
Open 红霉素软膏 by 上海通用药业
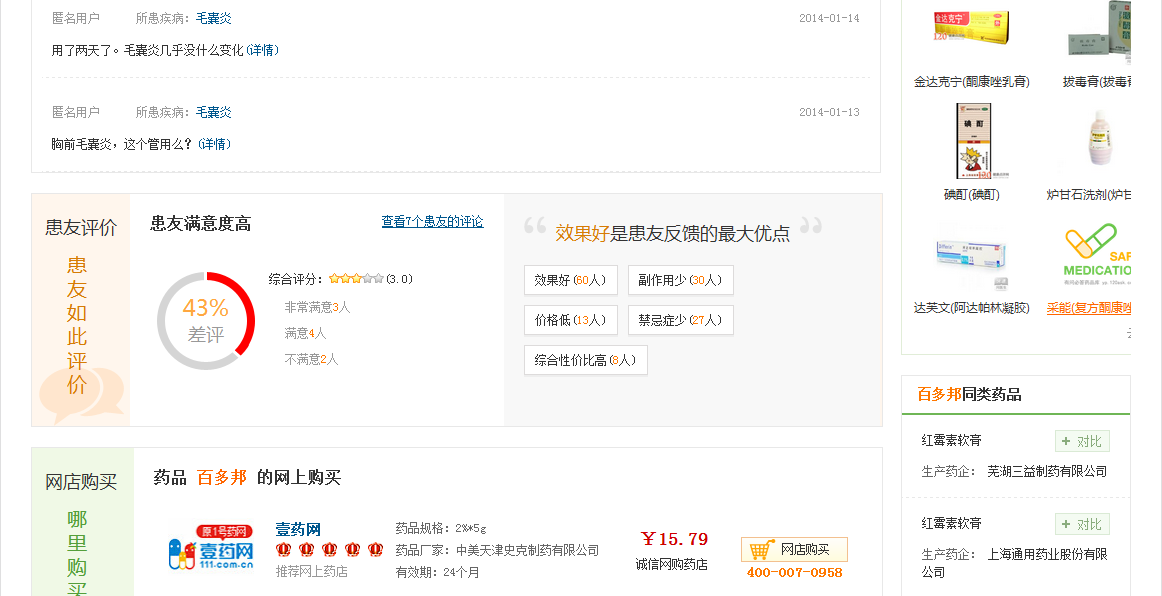tap(952, 523)
